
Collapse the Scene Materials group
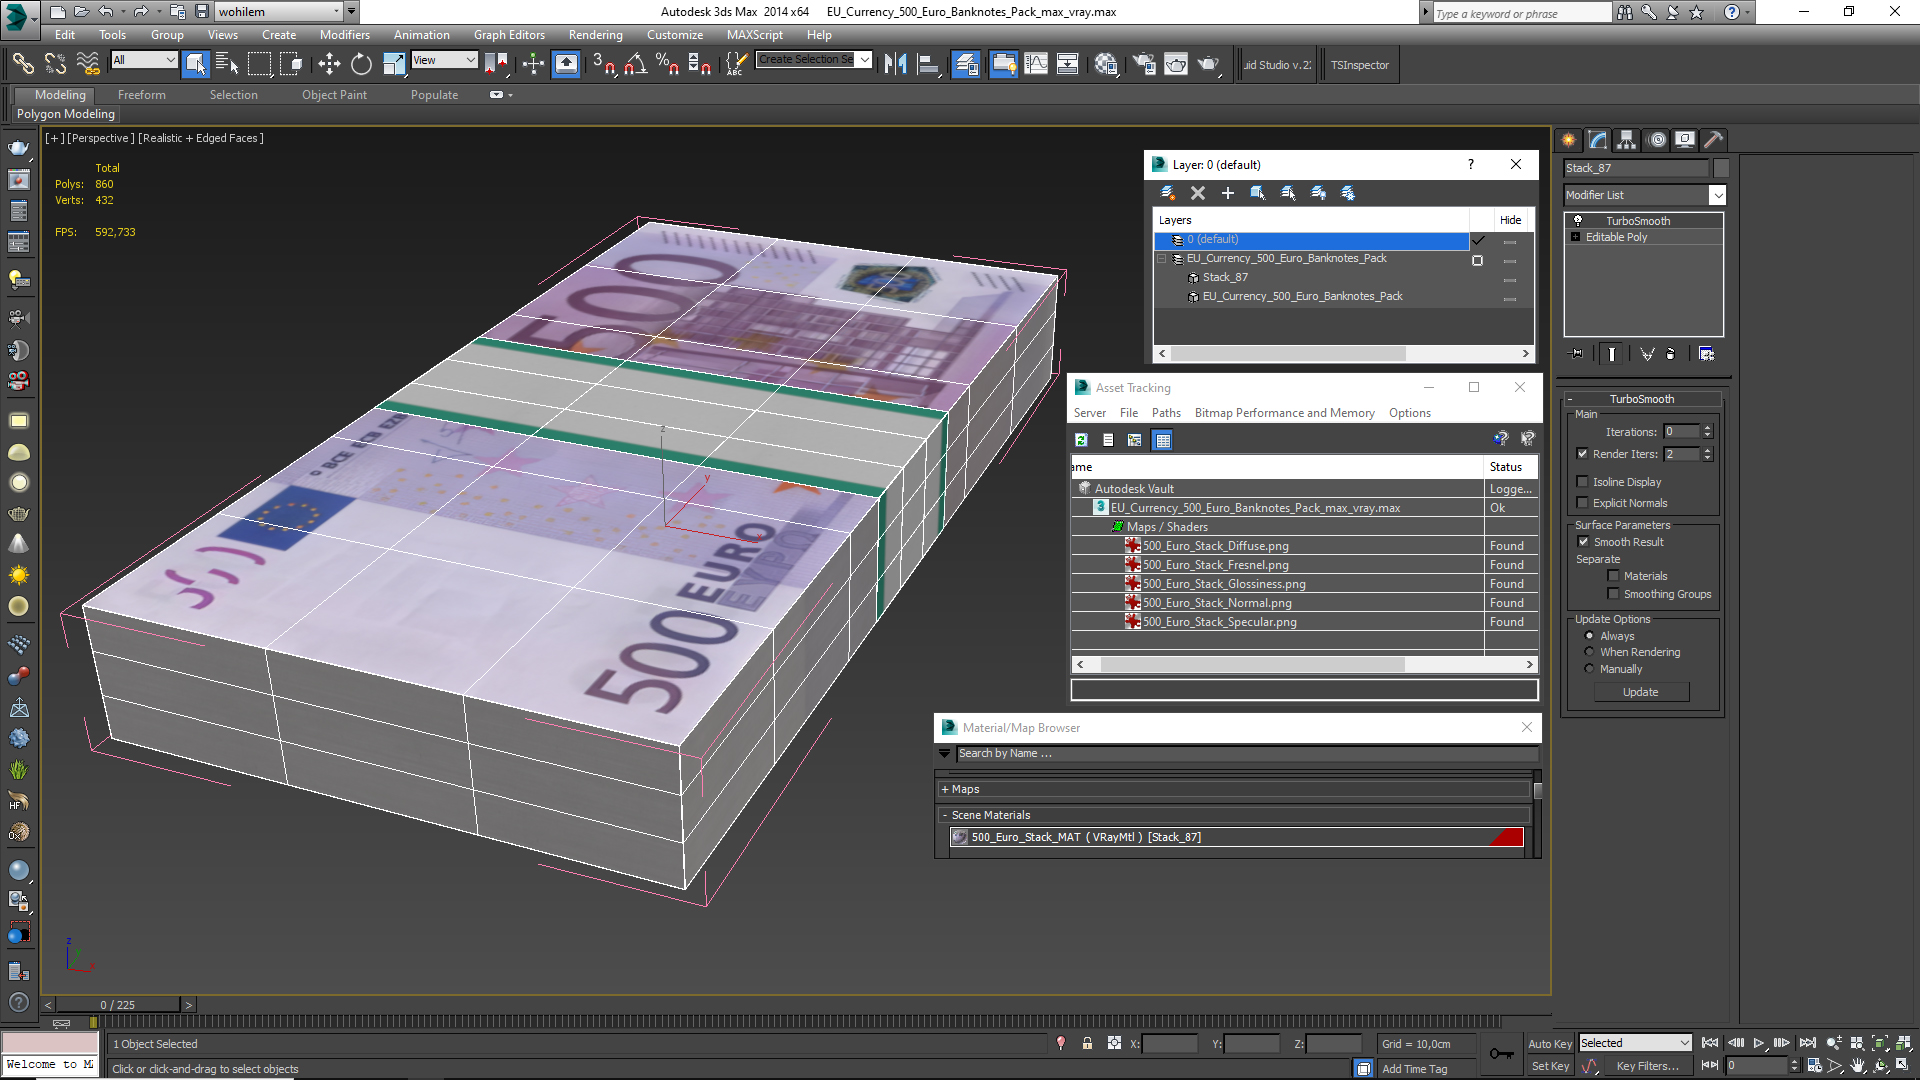pyautogui.click(x=945, y=815)
